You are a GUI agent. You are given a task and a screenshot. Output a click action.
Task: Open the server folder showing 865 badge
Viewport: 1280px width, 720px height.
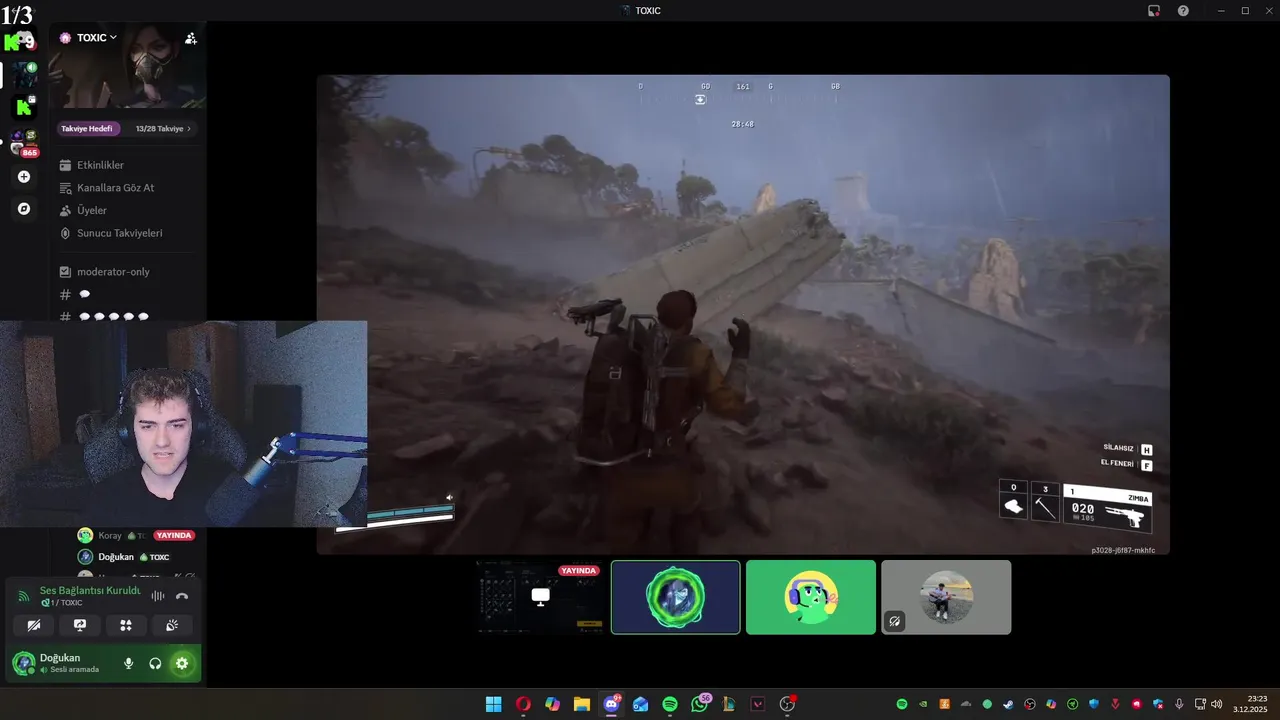(x=24, y=142)
